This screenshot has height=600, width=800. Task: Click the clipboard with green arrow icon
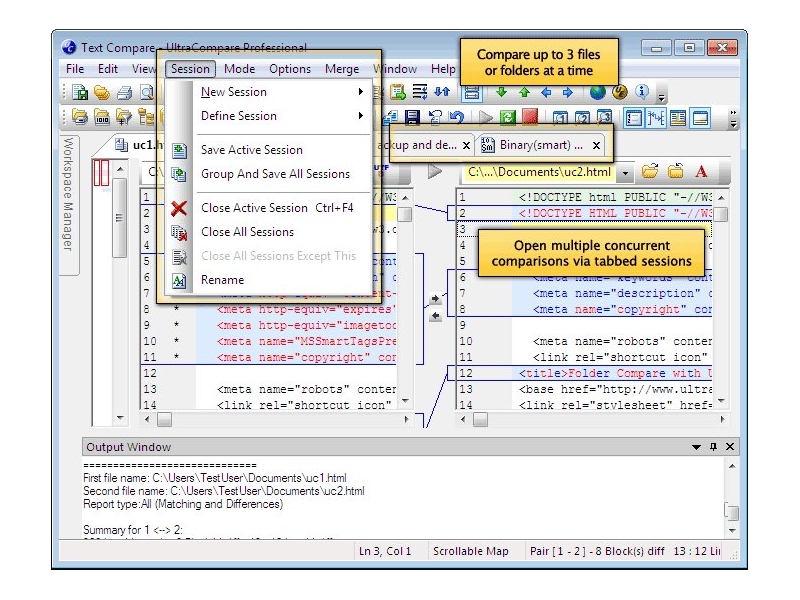tap(398, 92)
